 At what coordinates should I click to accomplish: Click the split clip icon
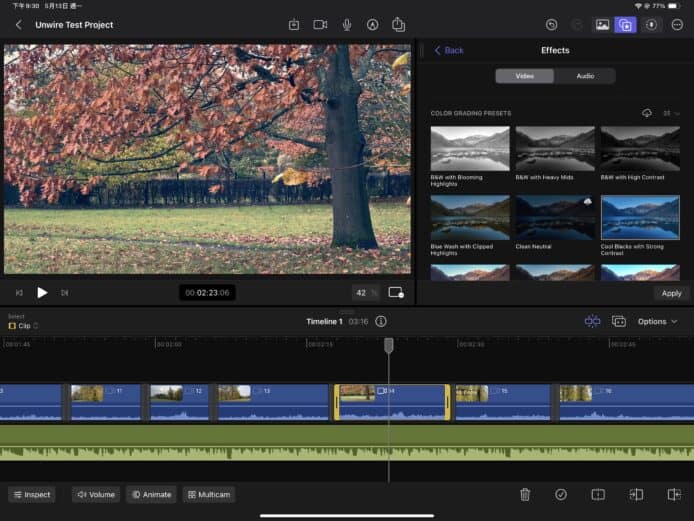[x=598, y=494]
